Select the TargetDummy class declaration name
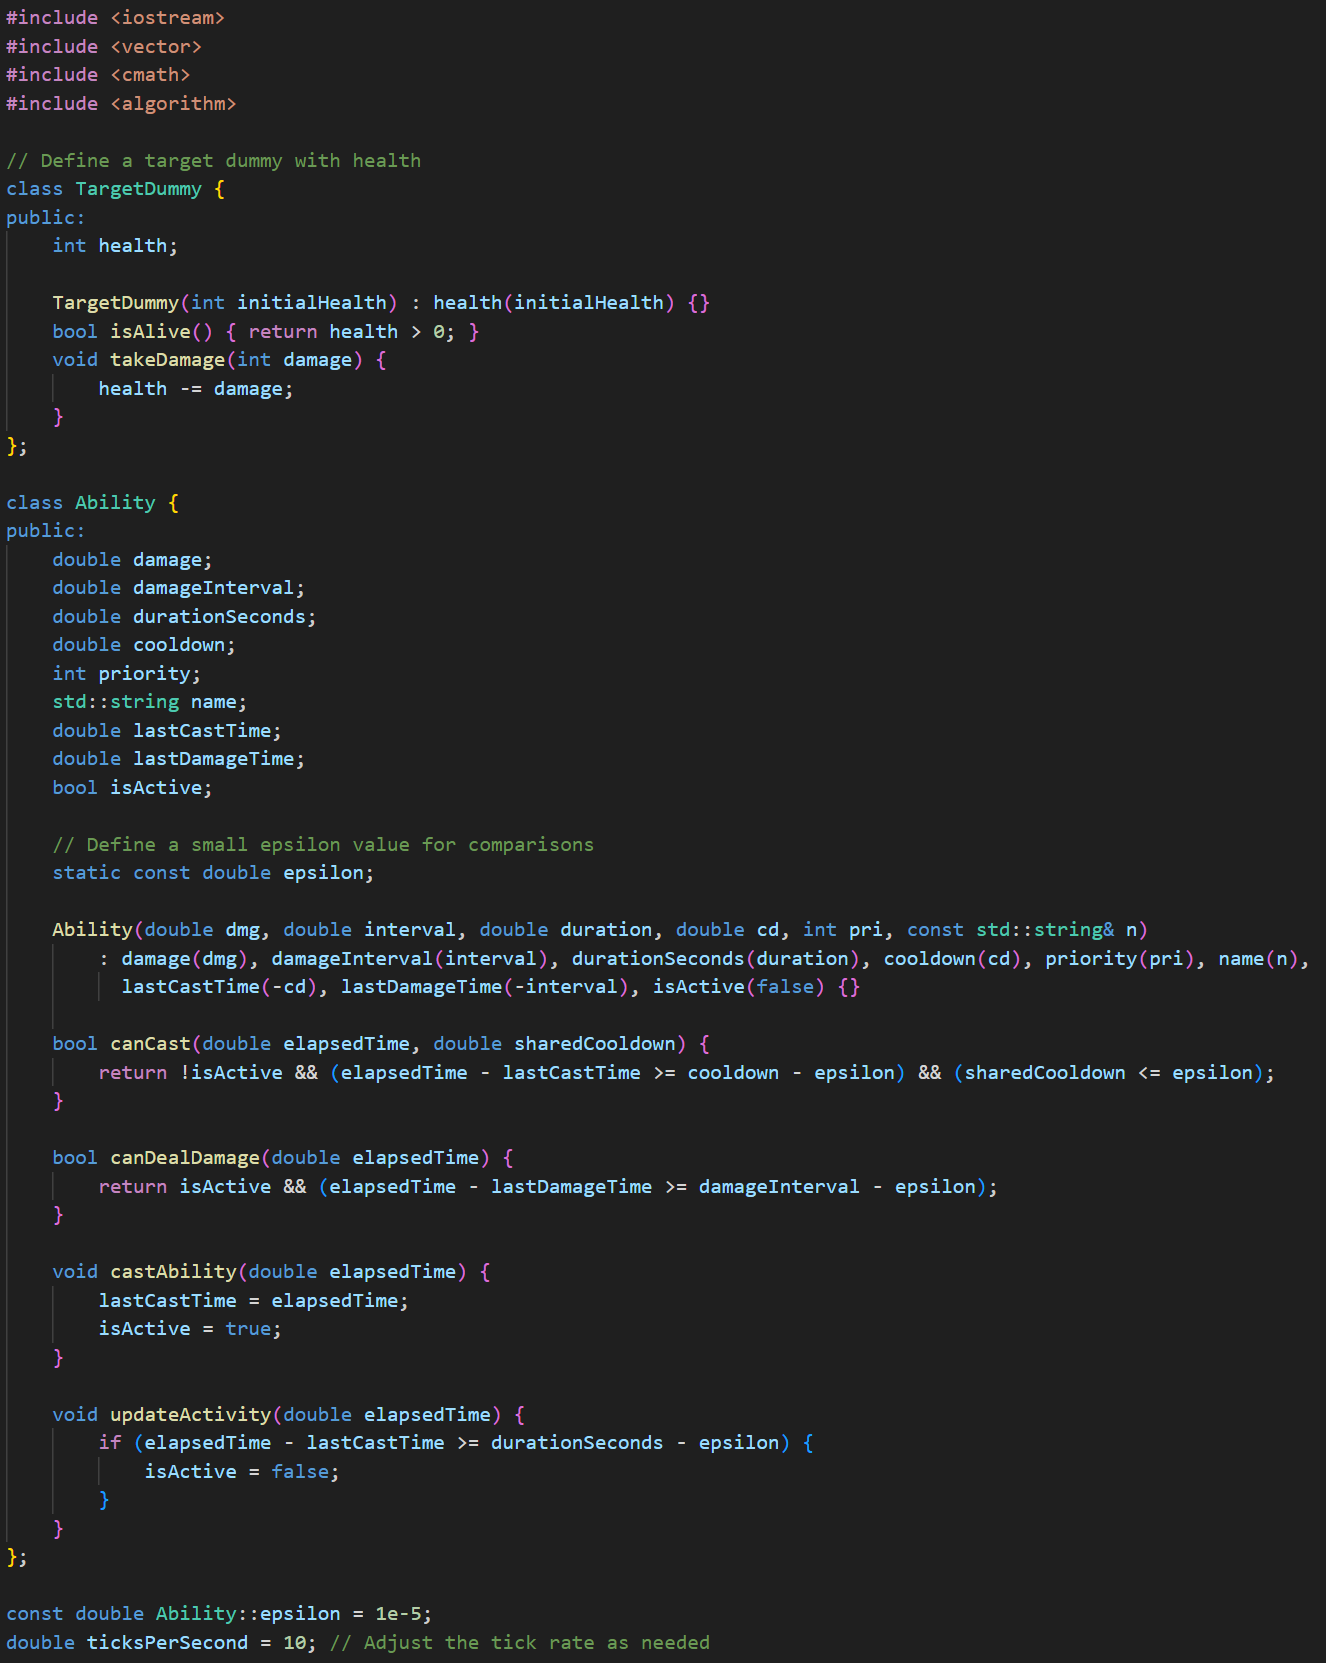The width and height of the screenshot is (1326, 1663). tap(138, 189)
